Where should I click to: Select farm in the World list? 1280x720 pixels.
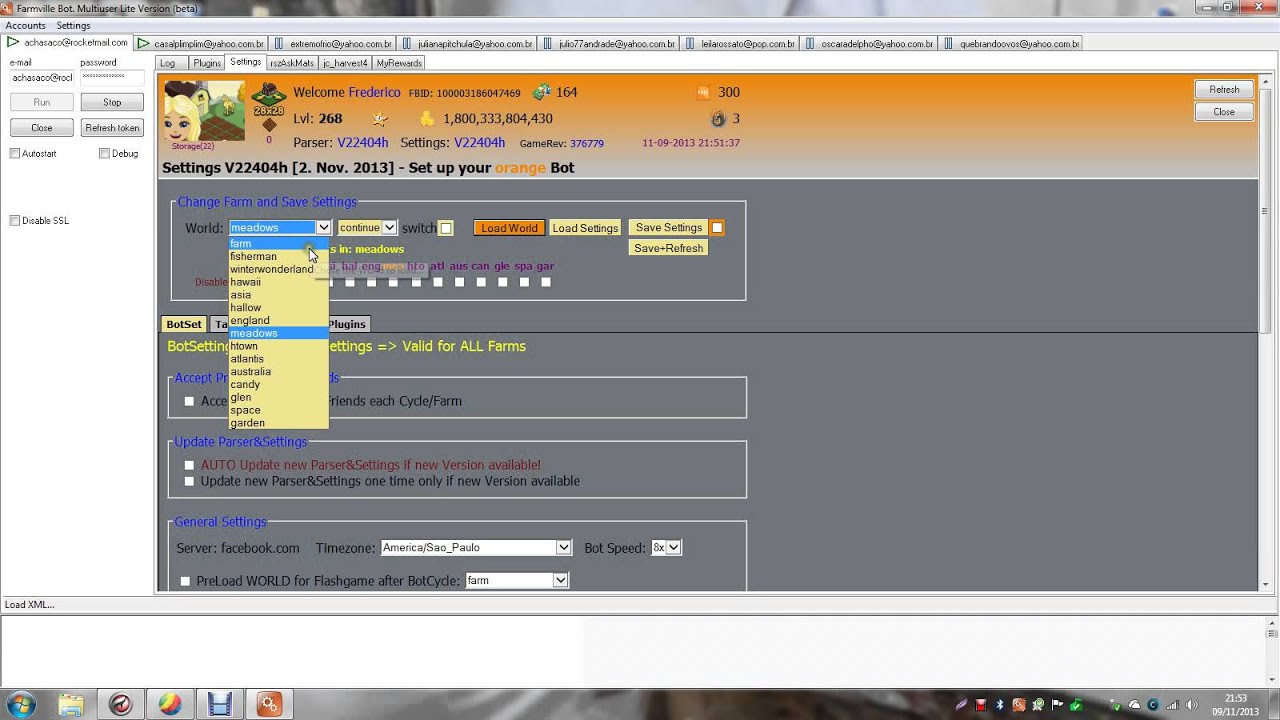coord(278,244)
